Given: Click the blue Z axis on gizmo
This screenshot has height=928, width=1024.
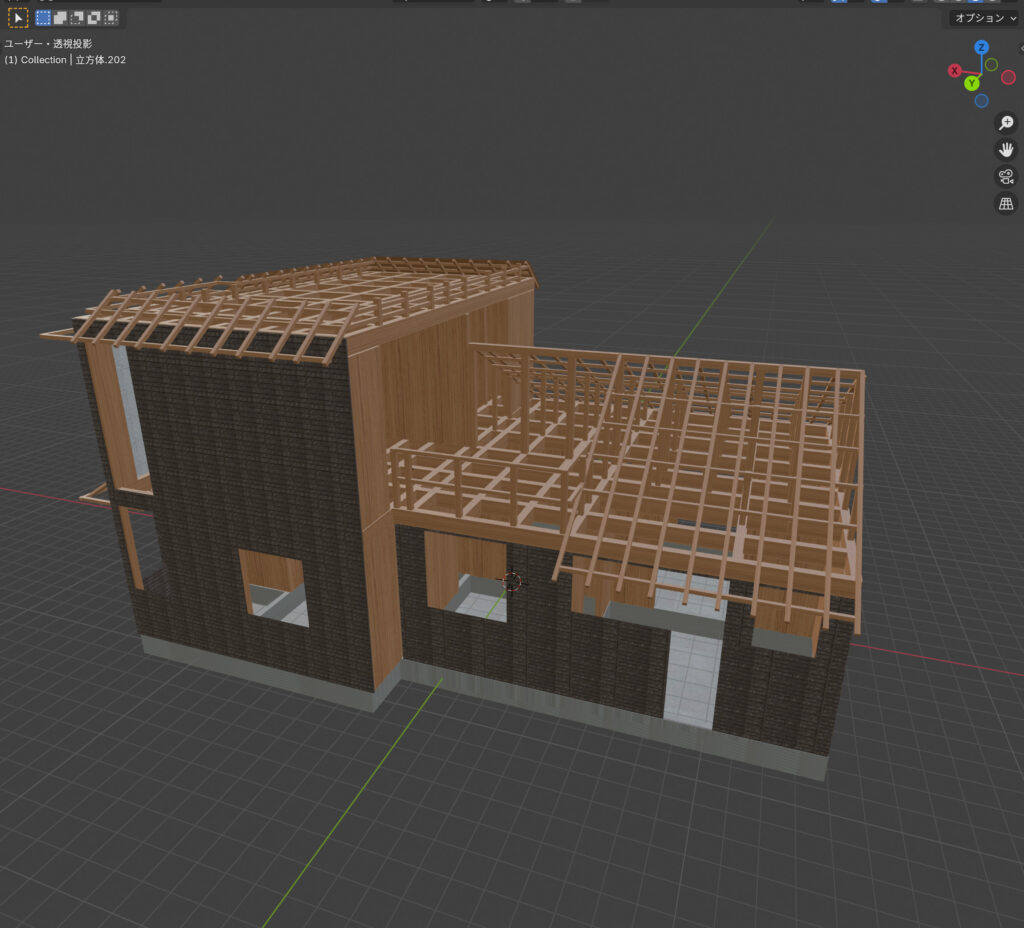Looking at the screenshot, I should pos(982,47).
